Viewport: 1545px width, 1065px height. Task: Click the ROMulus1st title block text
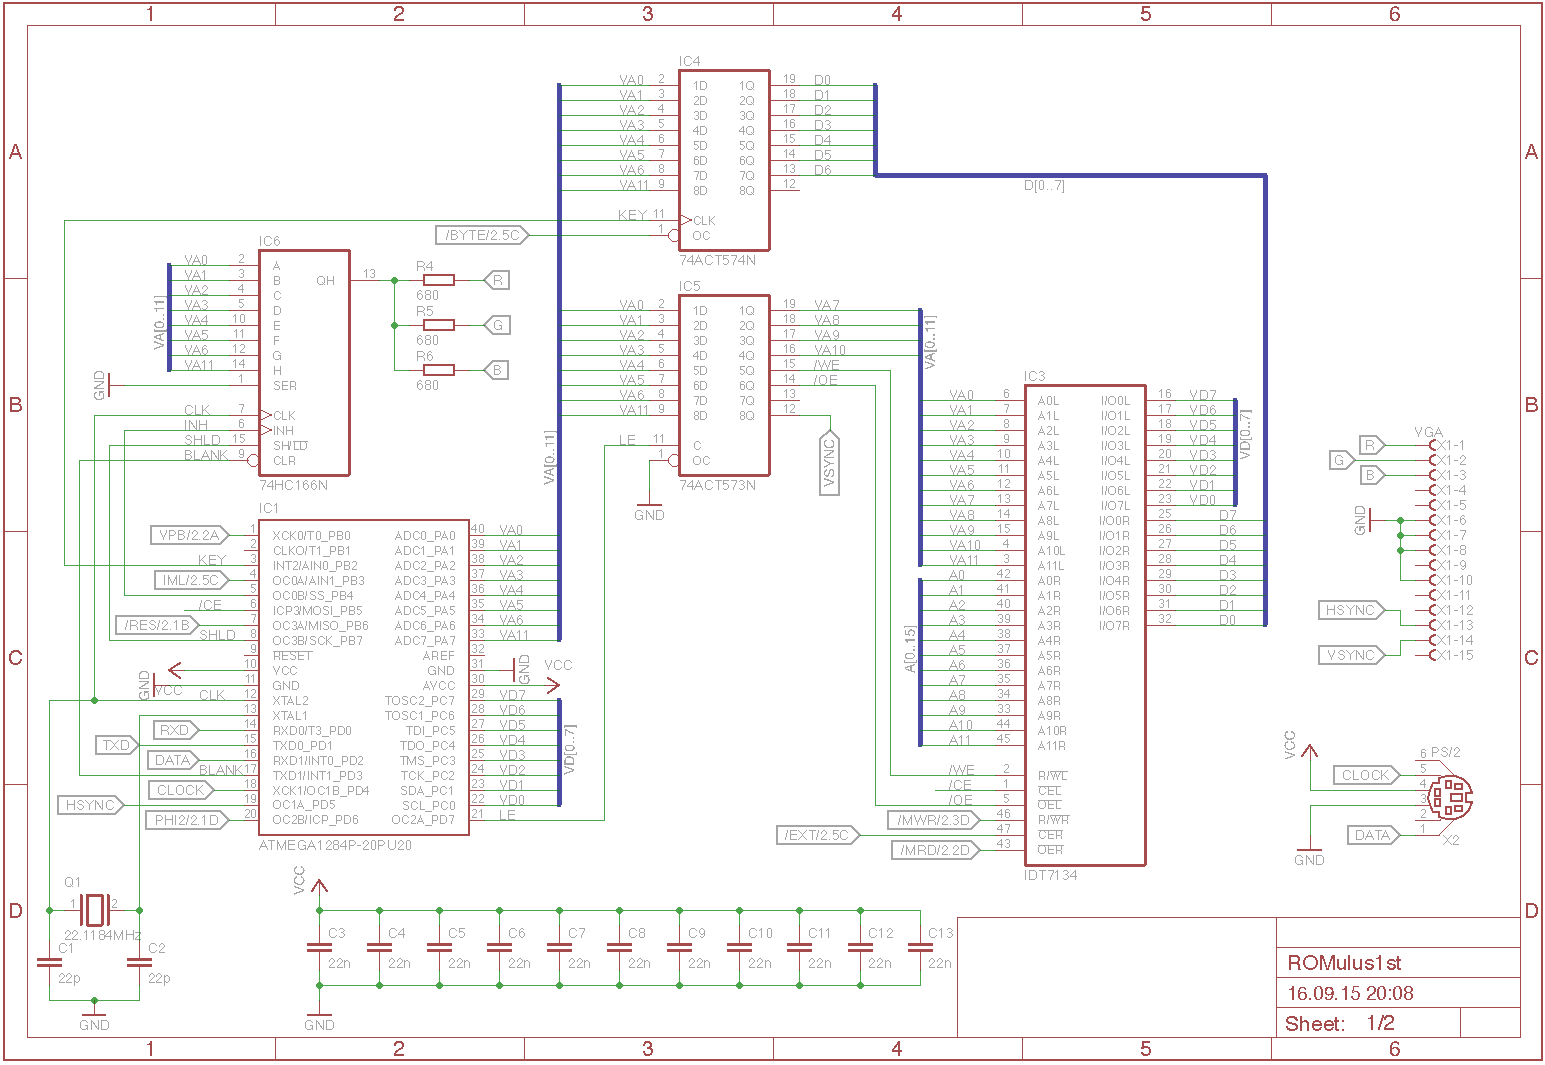pos(1344,963)
